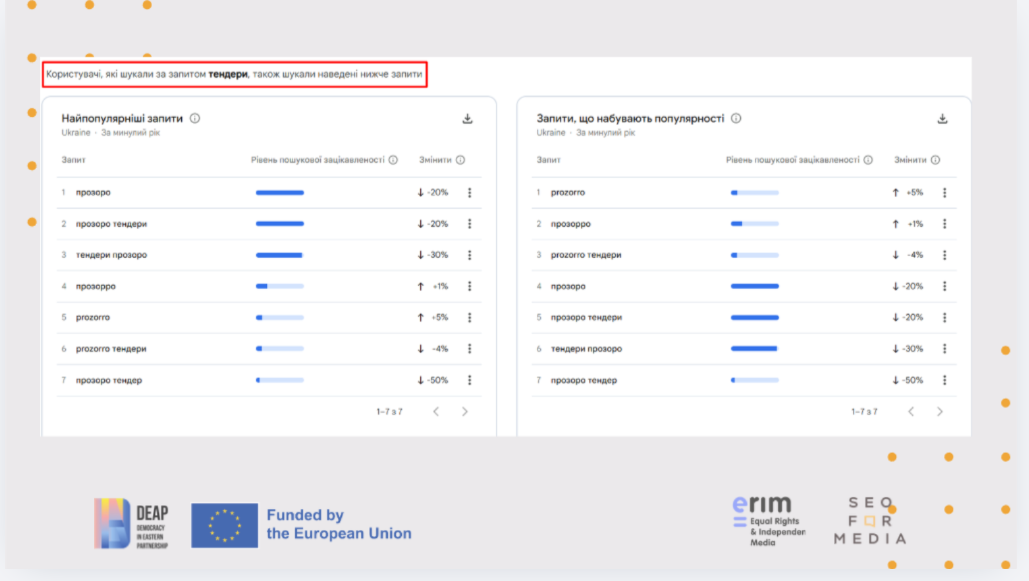Click interest bar for left 'прозорро' row
Screen dimensions: 1029x581
(280, 286)
